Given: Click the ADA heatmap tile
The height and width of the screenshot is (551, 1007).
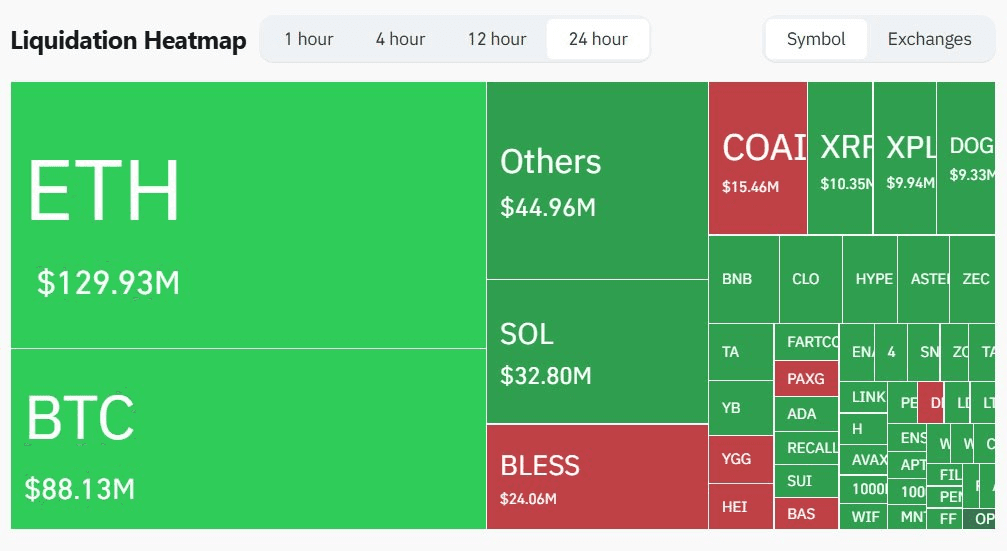Looking at the screenshot, I should coord(806,414).
